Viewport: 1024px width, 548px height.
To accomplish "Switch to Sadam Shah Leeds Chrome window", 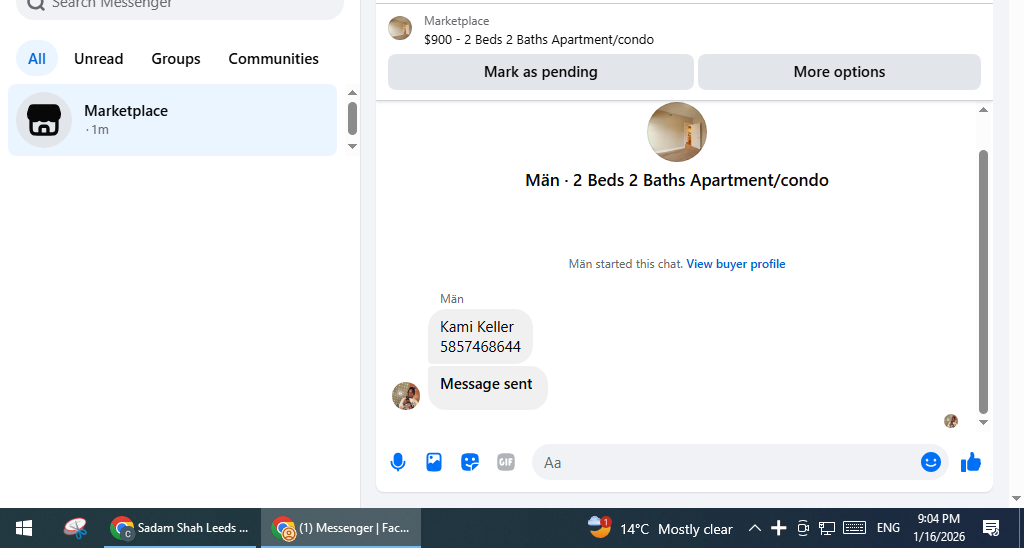I will click(x=180, y=528).
